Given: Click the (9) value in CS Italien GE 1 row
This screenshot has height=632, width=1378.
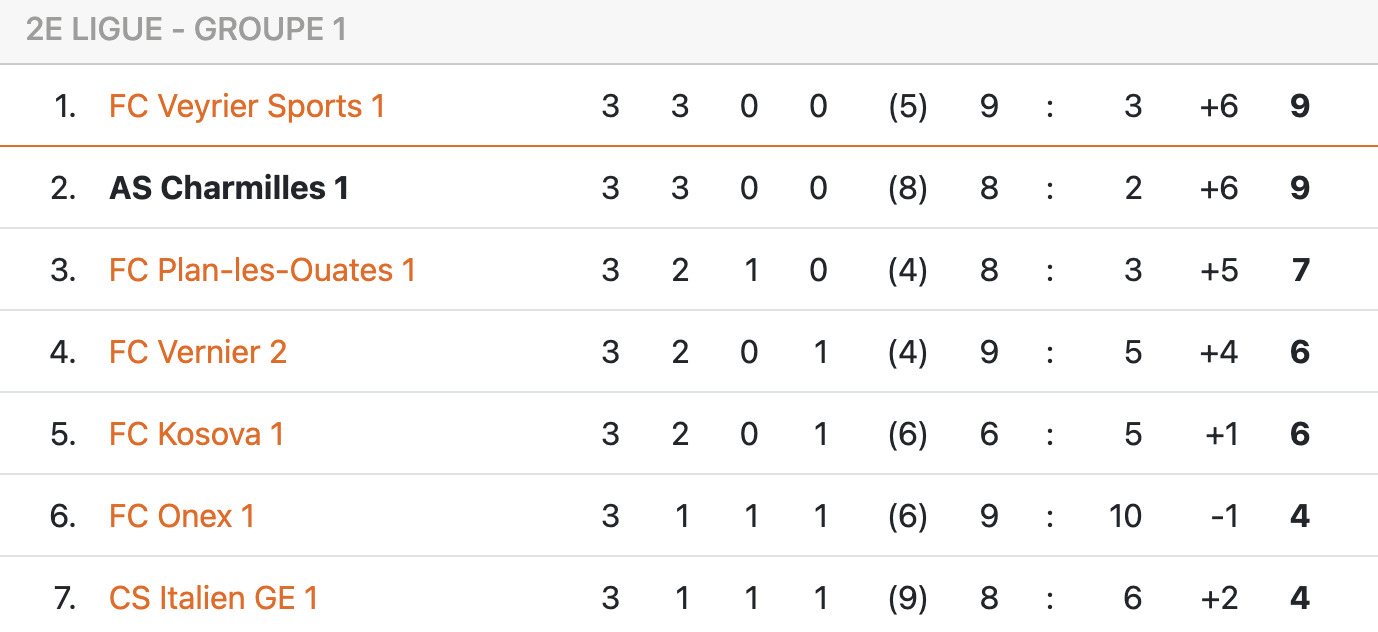Looking at the screenshot, I should point(907,598).
